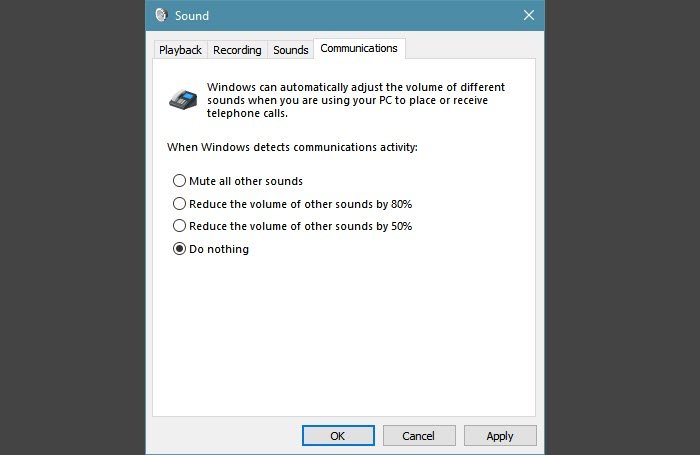
Task: Confirm the settings with OK
Action: [x=338, y=435]
